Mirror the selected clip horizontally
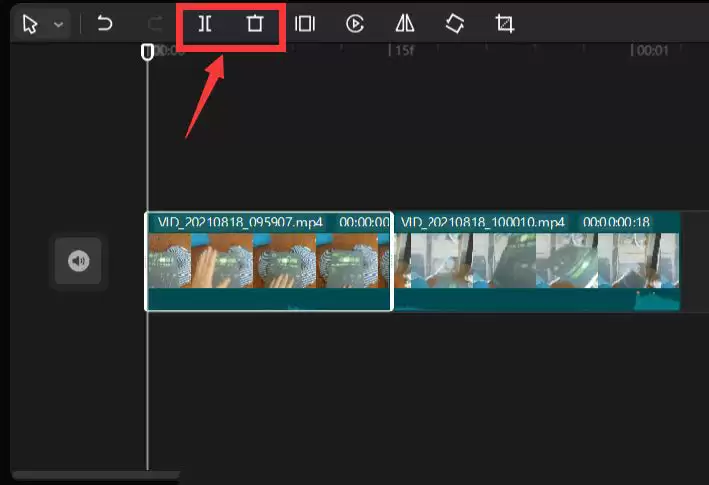 pos(405,24)
